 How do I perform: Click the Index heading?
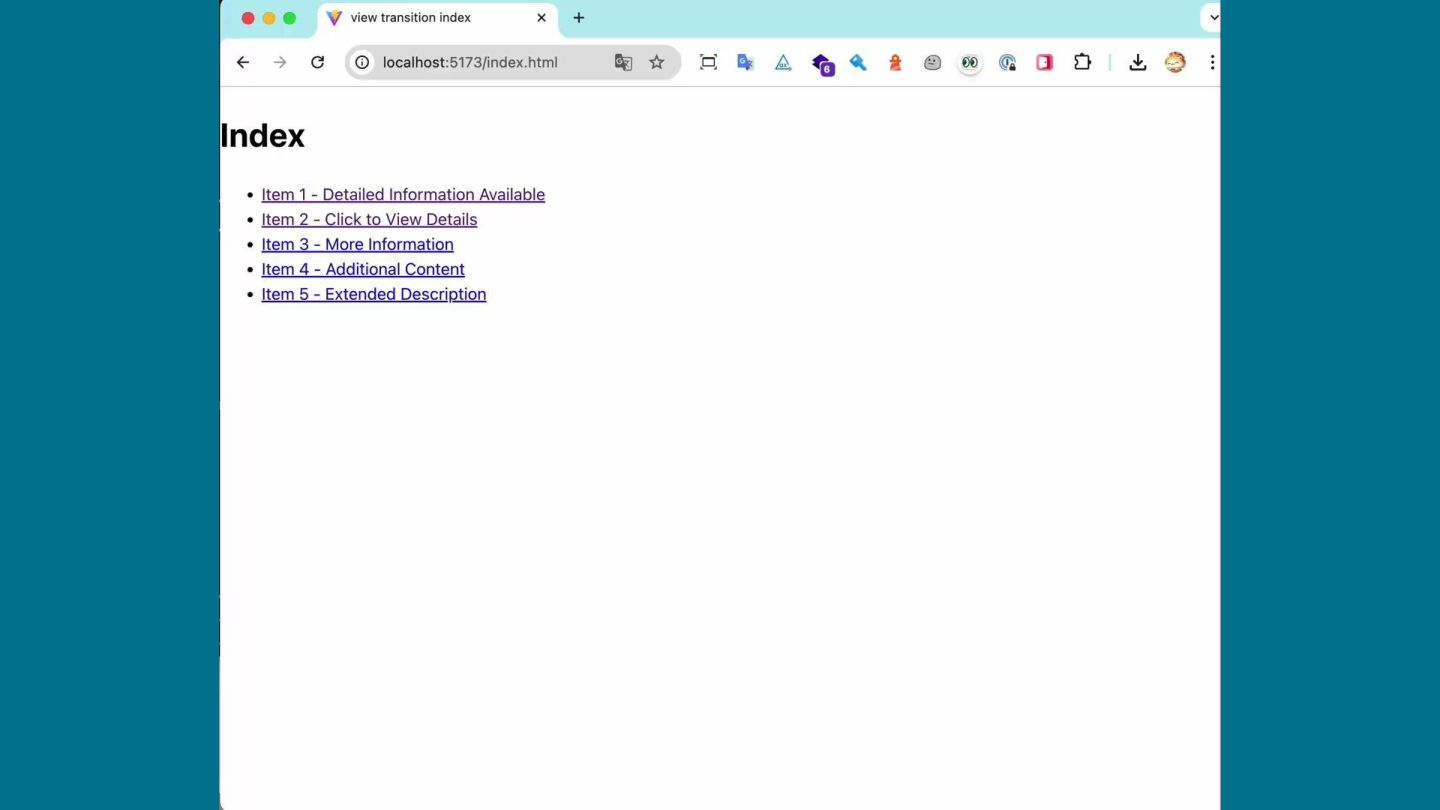pos(262,136)
